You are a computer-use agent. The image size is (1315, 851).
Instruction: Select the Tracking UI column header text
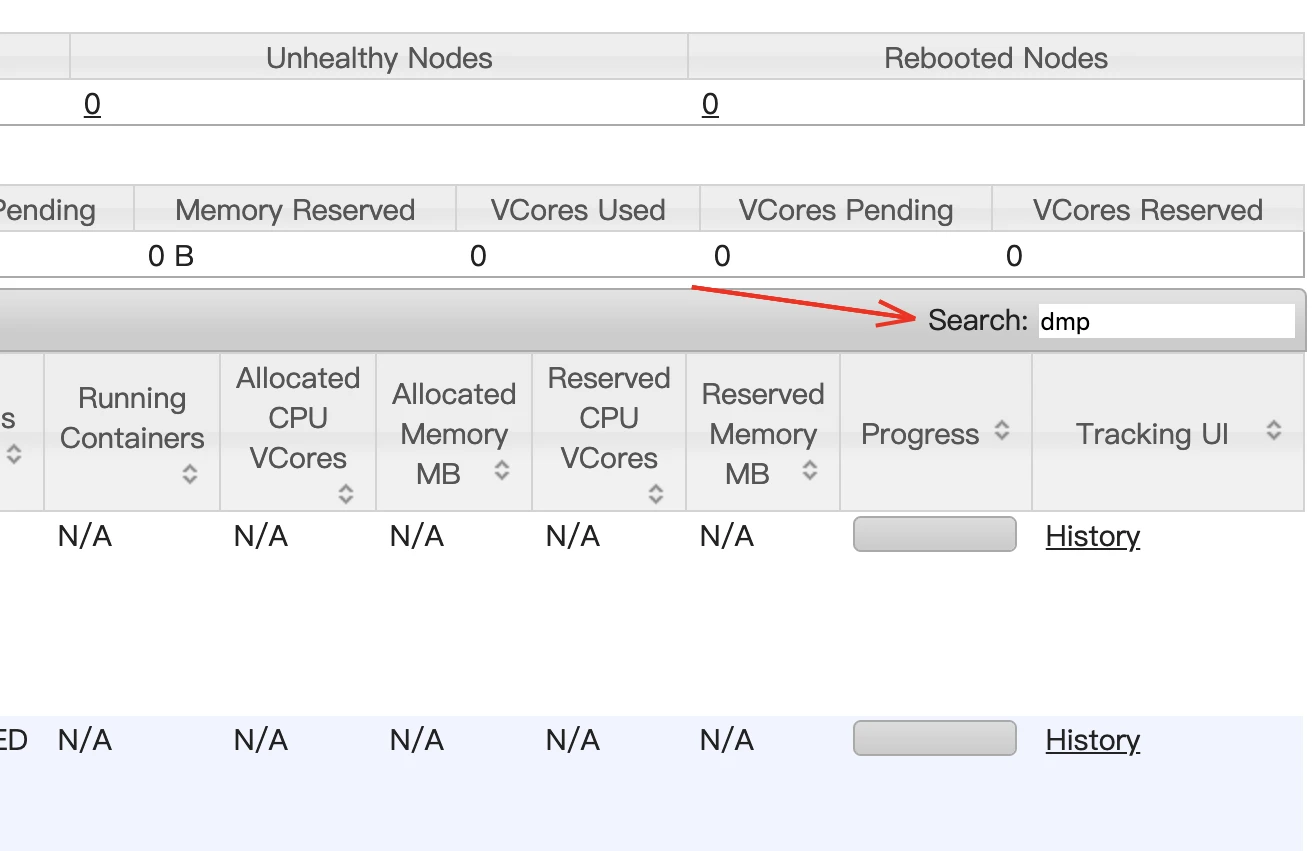coord(1152,434)
